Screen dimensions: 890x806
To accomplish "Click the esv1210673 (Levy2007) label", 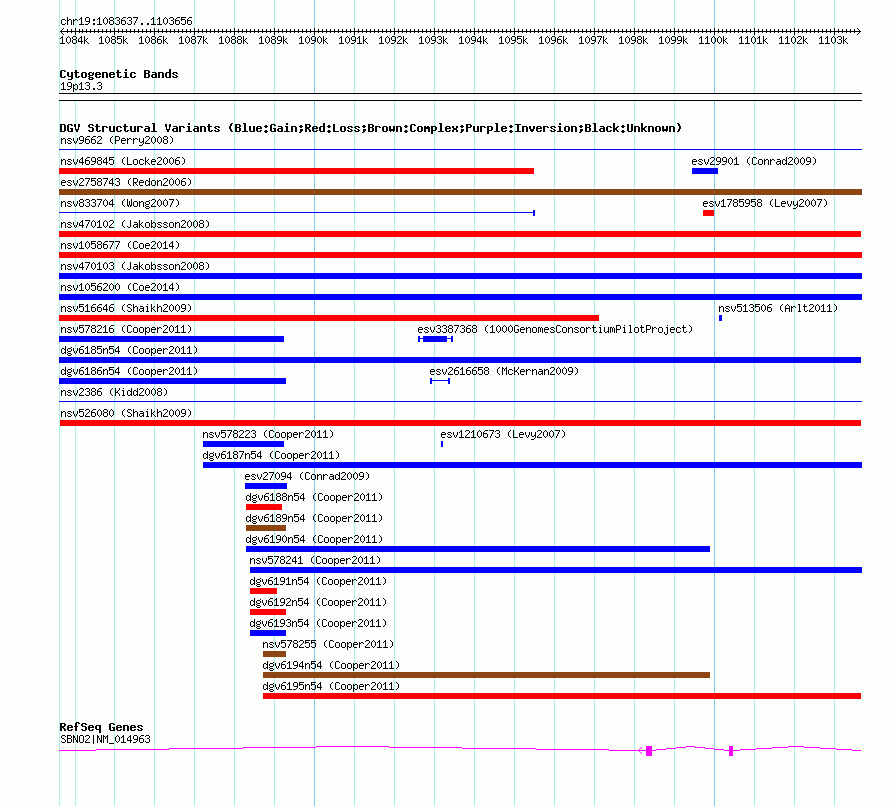I will click(x=503, y=434).
